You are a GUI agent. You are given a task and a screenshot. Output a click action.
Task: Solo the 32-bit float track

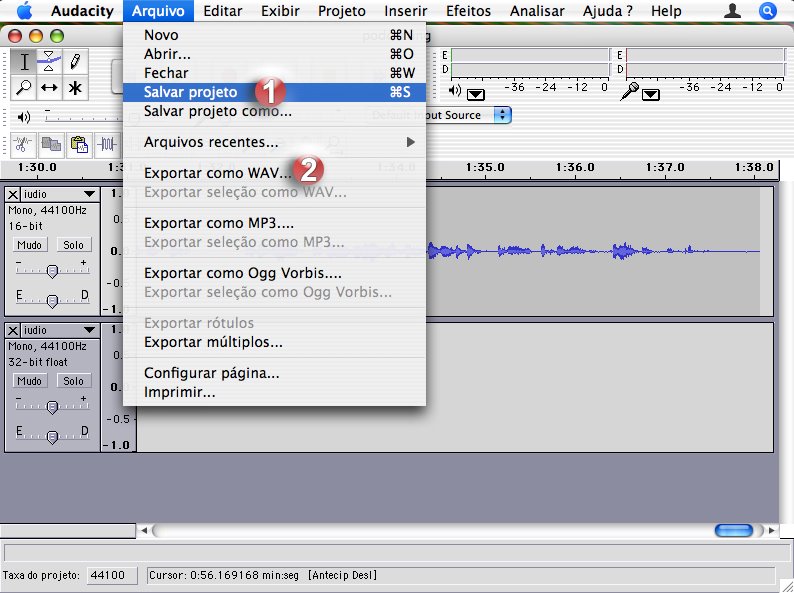click(x=73, y=381)
